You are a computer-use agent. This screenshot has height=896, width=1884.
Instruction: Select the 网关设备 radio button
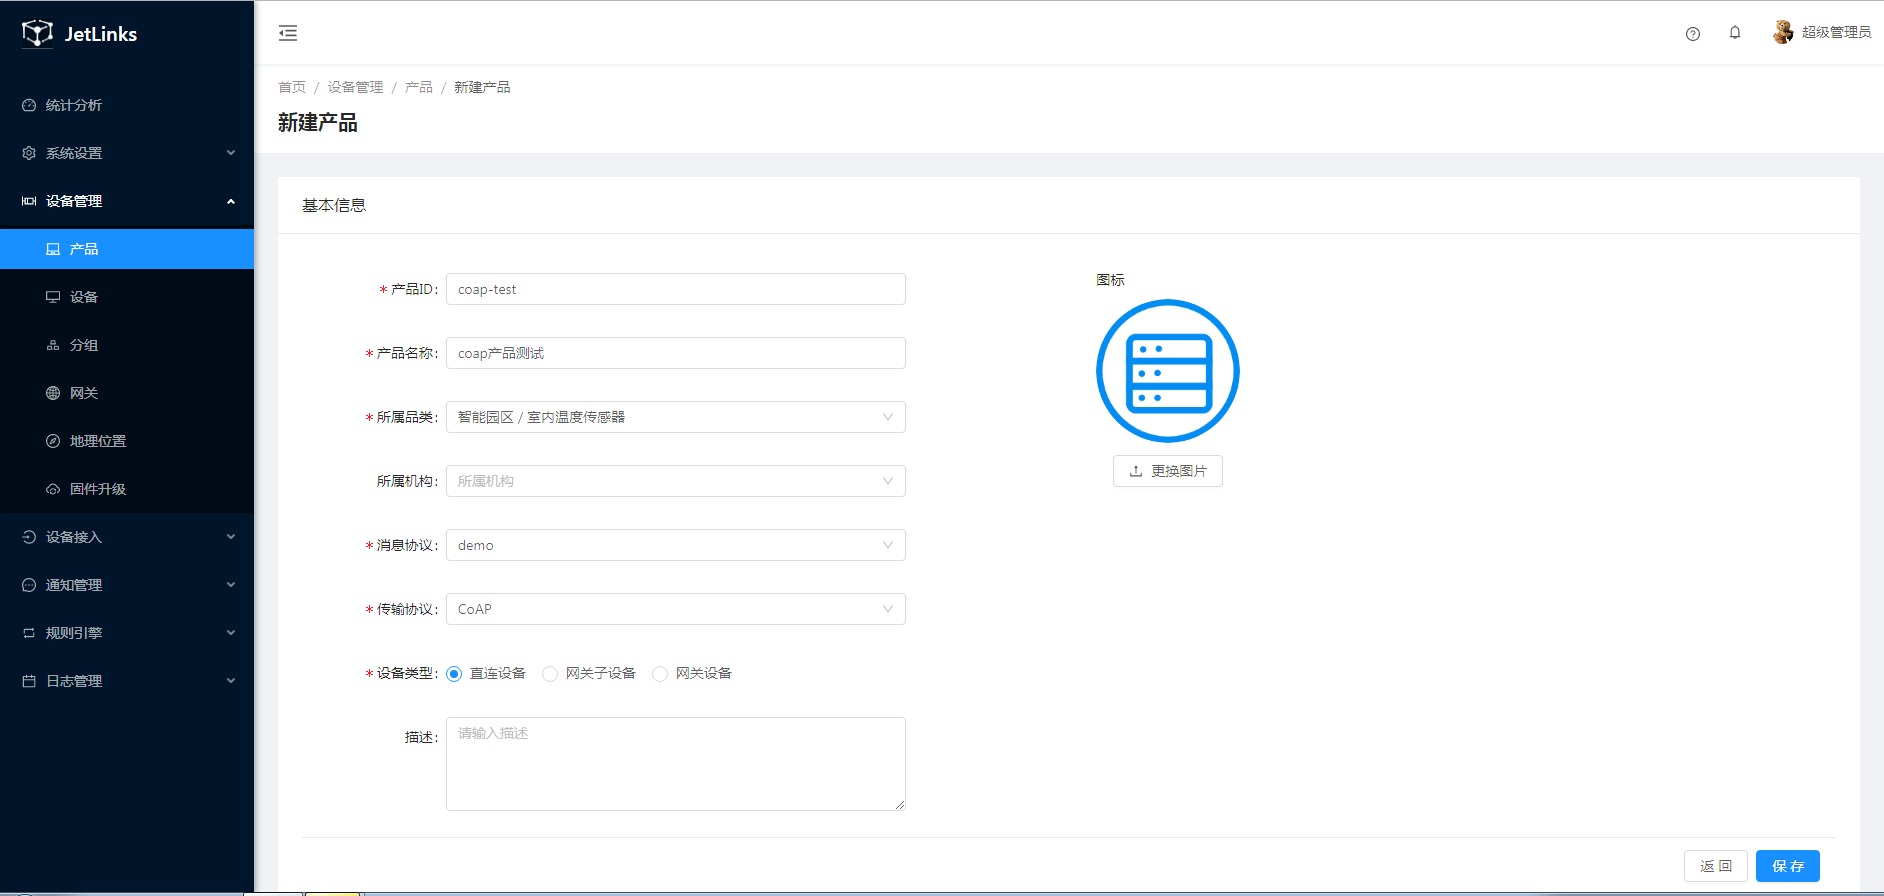click(x=660, y=674)
